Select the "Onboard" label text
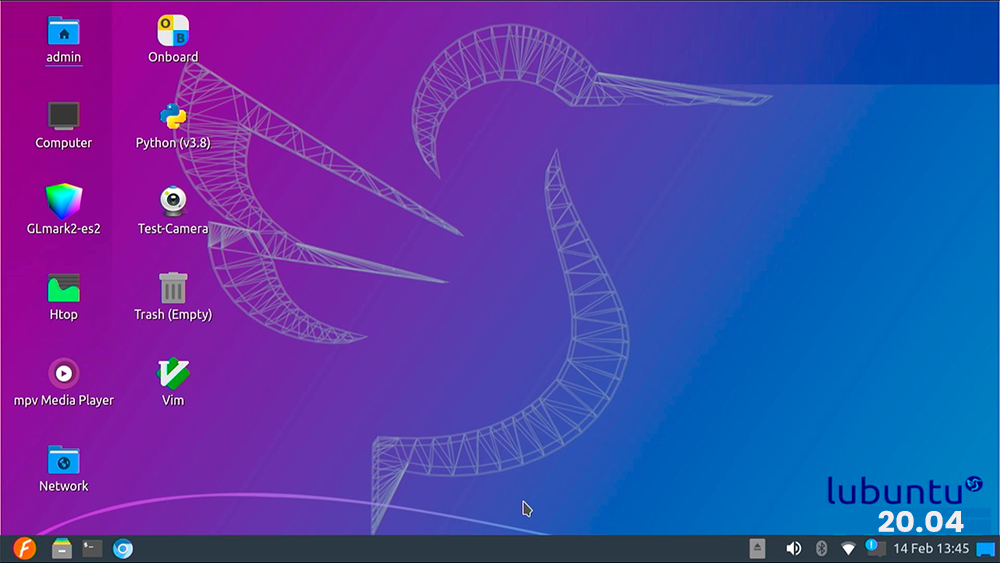Screen dimensions: 1000x563 coord(173,57)
